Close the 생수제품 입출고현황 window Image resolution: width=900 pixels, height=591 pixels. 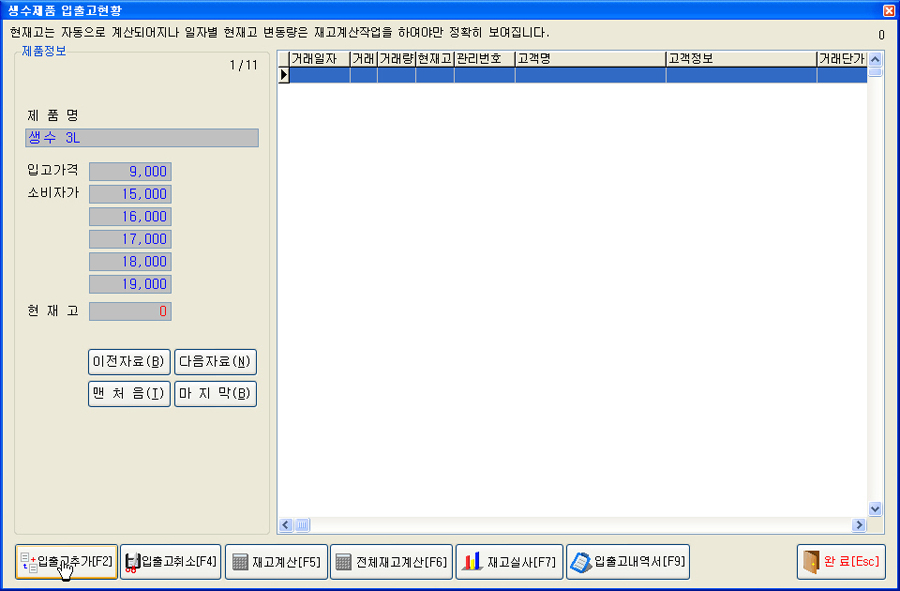[889, 10]
